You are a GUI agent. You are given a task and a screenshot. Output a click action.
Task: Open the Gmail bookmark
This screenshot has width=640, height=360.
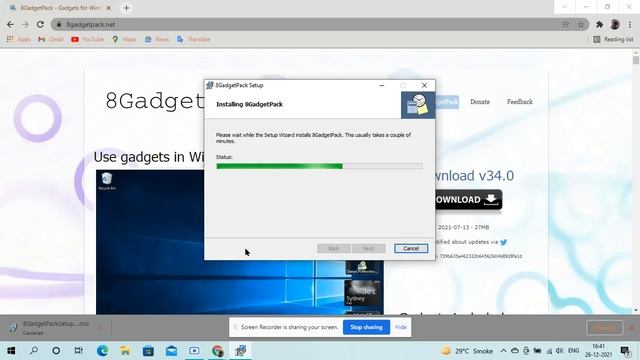click(x=51, y=39)
